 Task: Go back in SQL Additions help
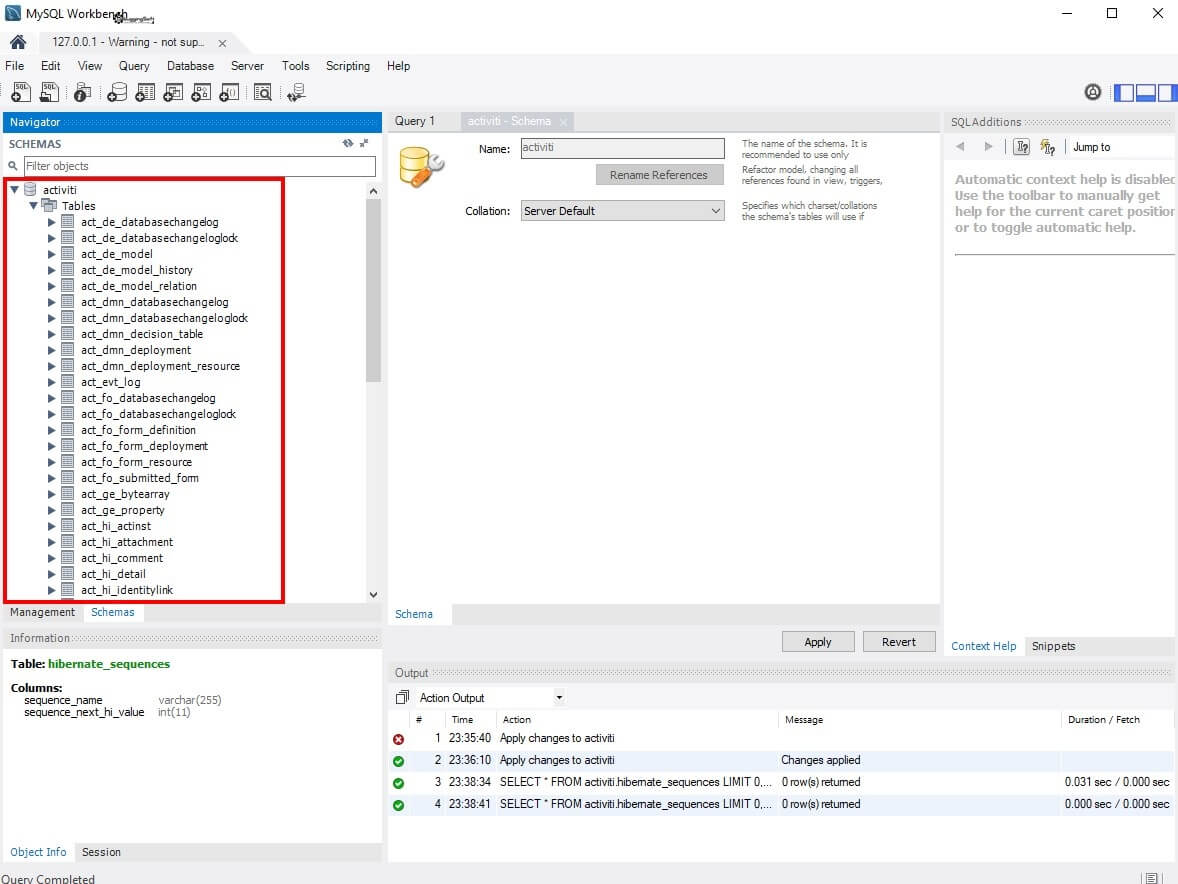pyautogui.click(x=960, y=146)
